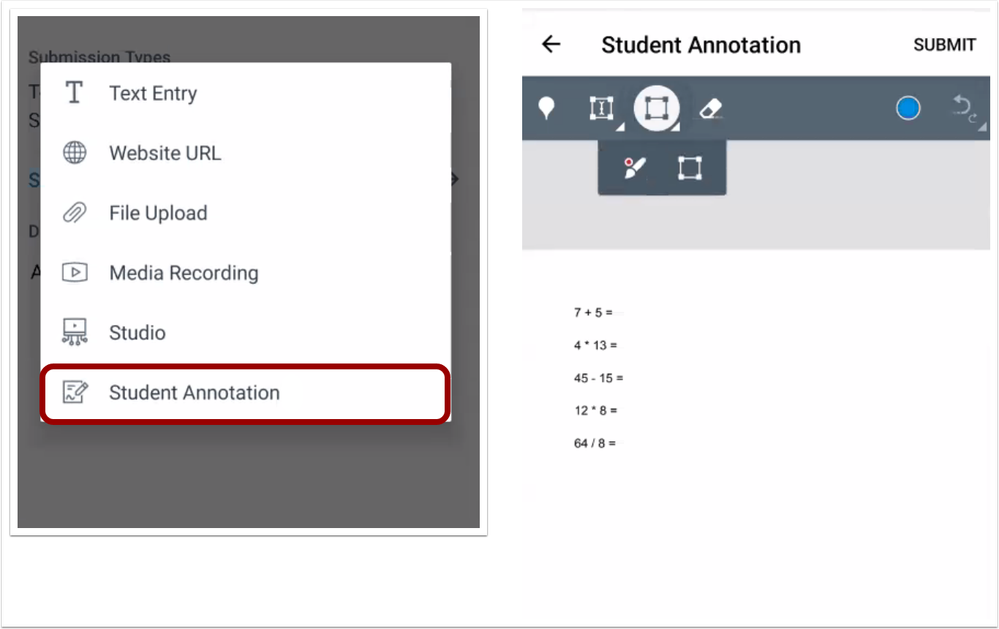Click the '7 + 5 =' problem
This screenshot has width=999, height=629.
(x=593, y=312)
